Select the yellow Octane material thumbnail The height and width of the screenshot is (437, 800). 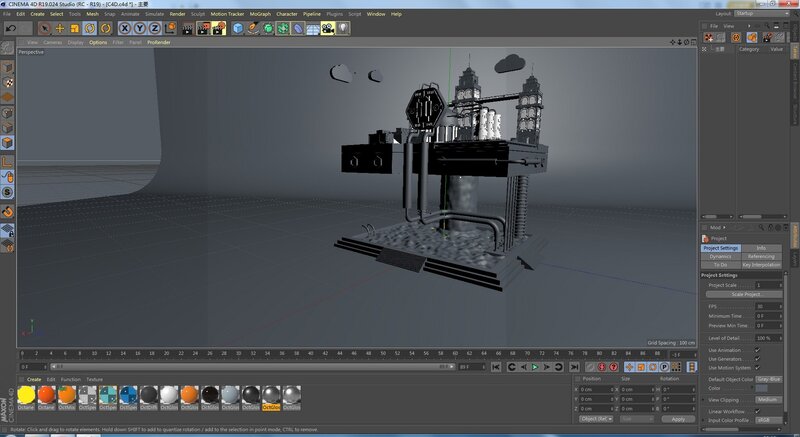[x=27, y=396]
